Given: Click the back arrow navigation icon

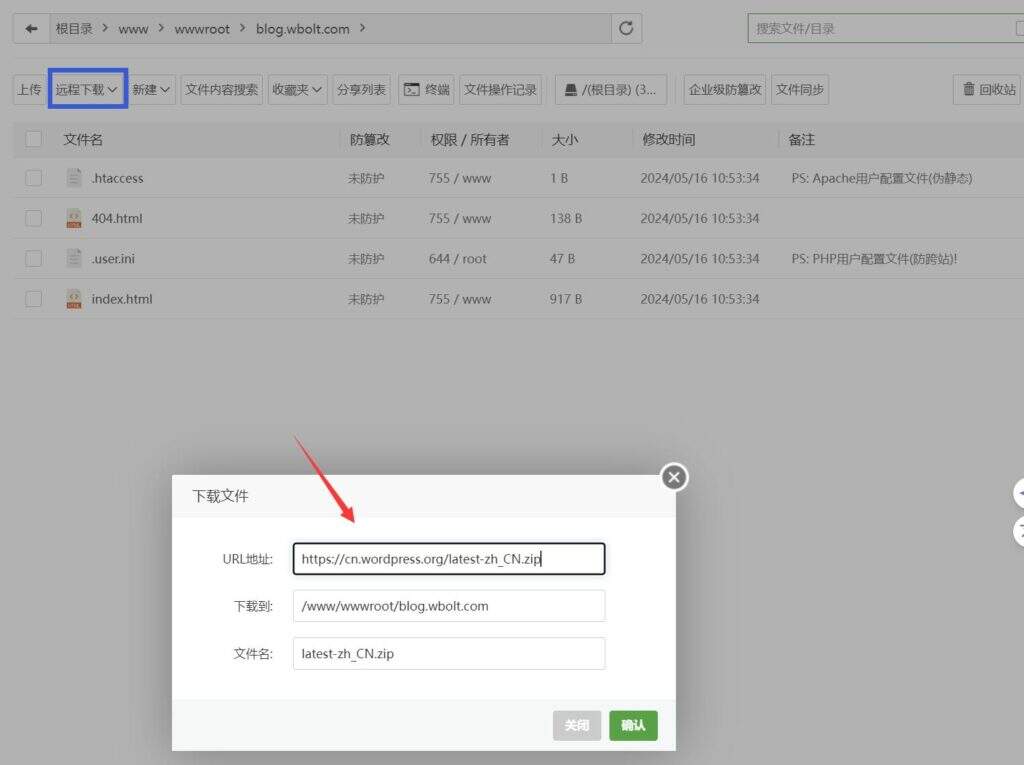Looking at the screenshot, I should 32,29.
